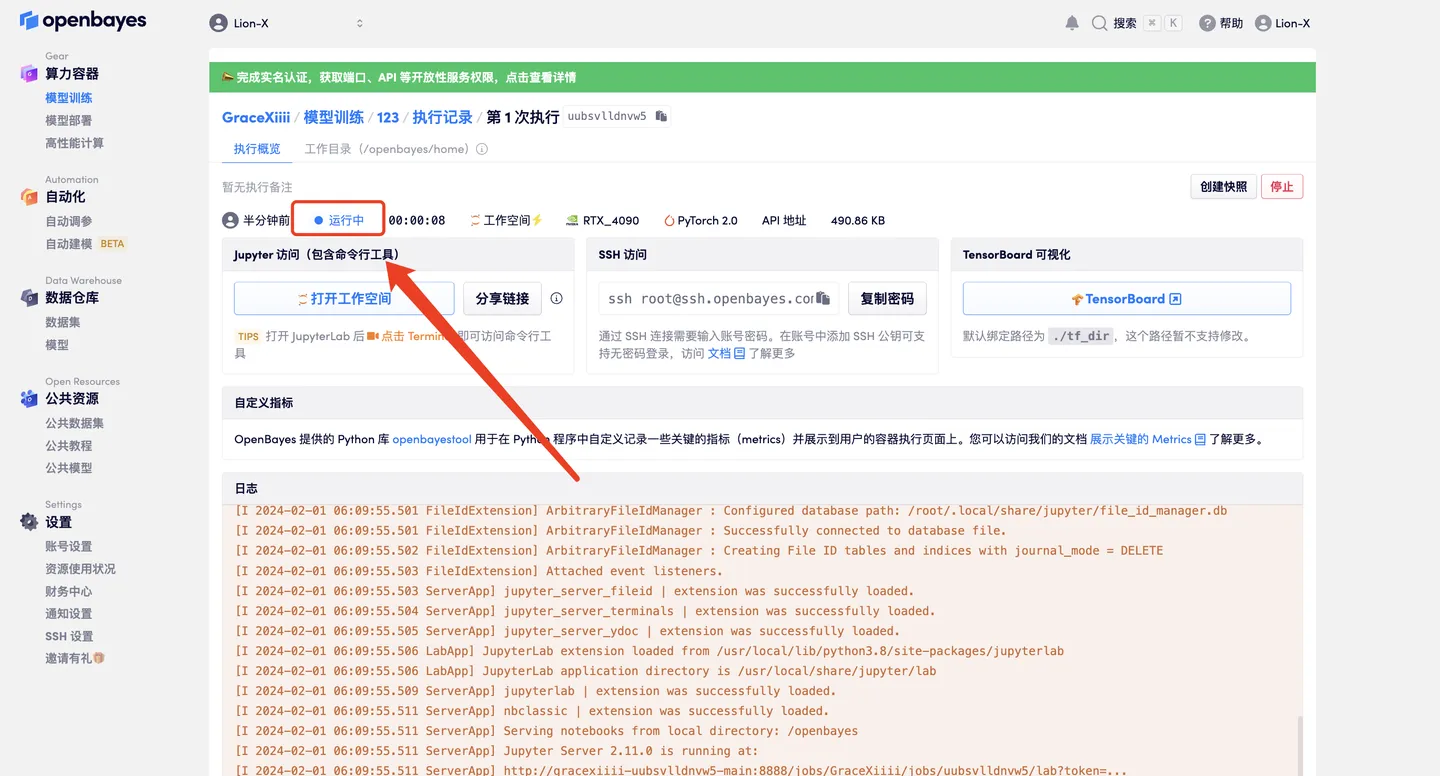Click the search magnifier icon in top bar
Image resolution: width=1440 pixels, height=776 pixels.
click(1101, 22)
